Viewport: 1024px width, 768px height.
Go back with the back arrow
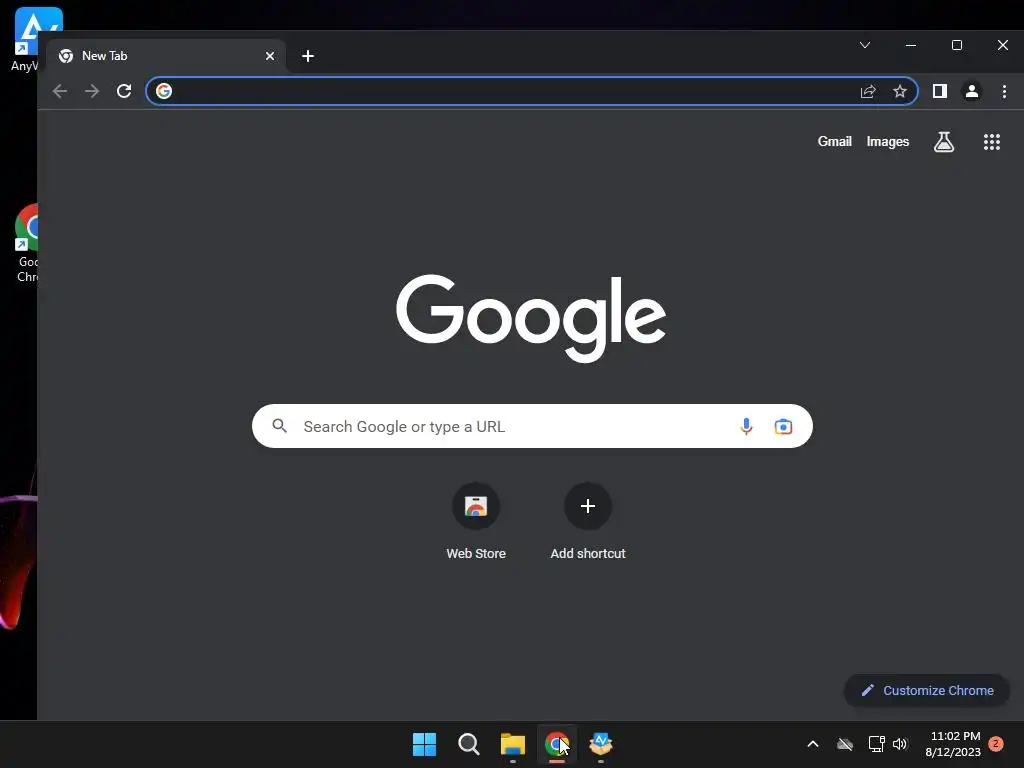pyautogui.click(x=59, y=91)
